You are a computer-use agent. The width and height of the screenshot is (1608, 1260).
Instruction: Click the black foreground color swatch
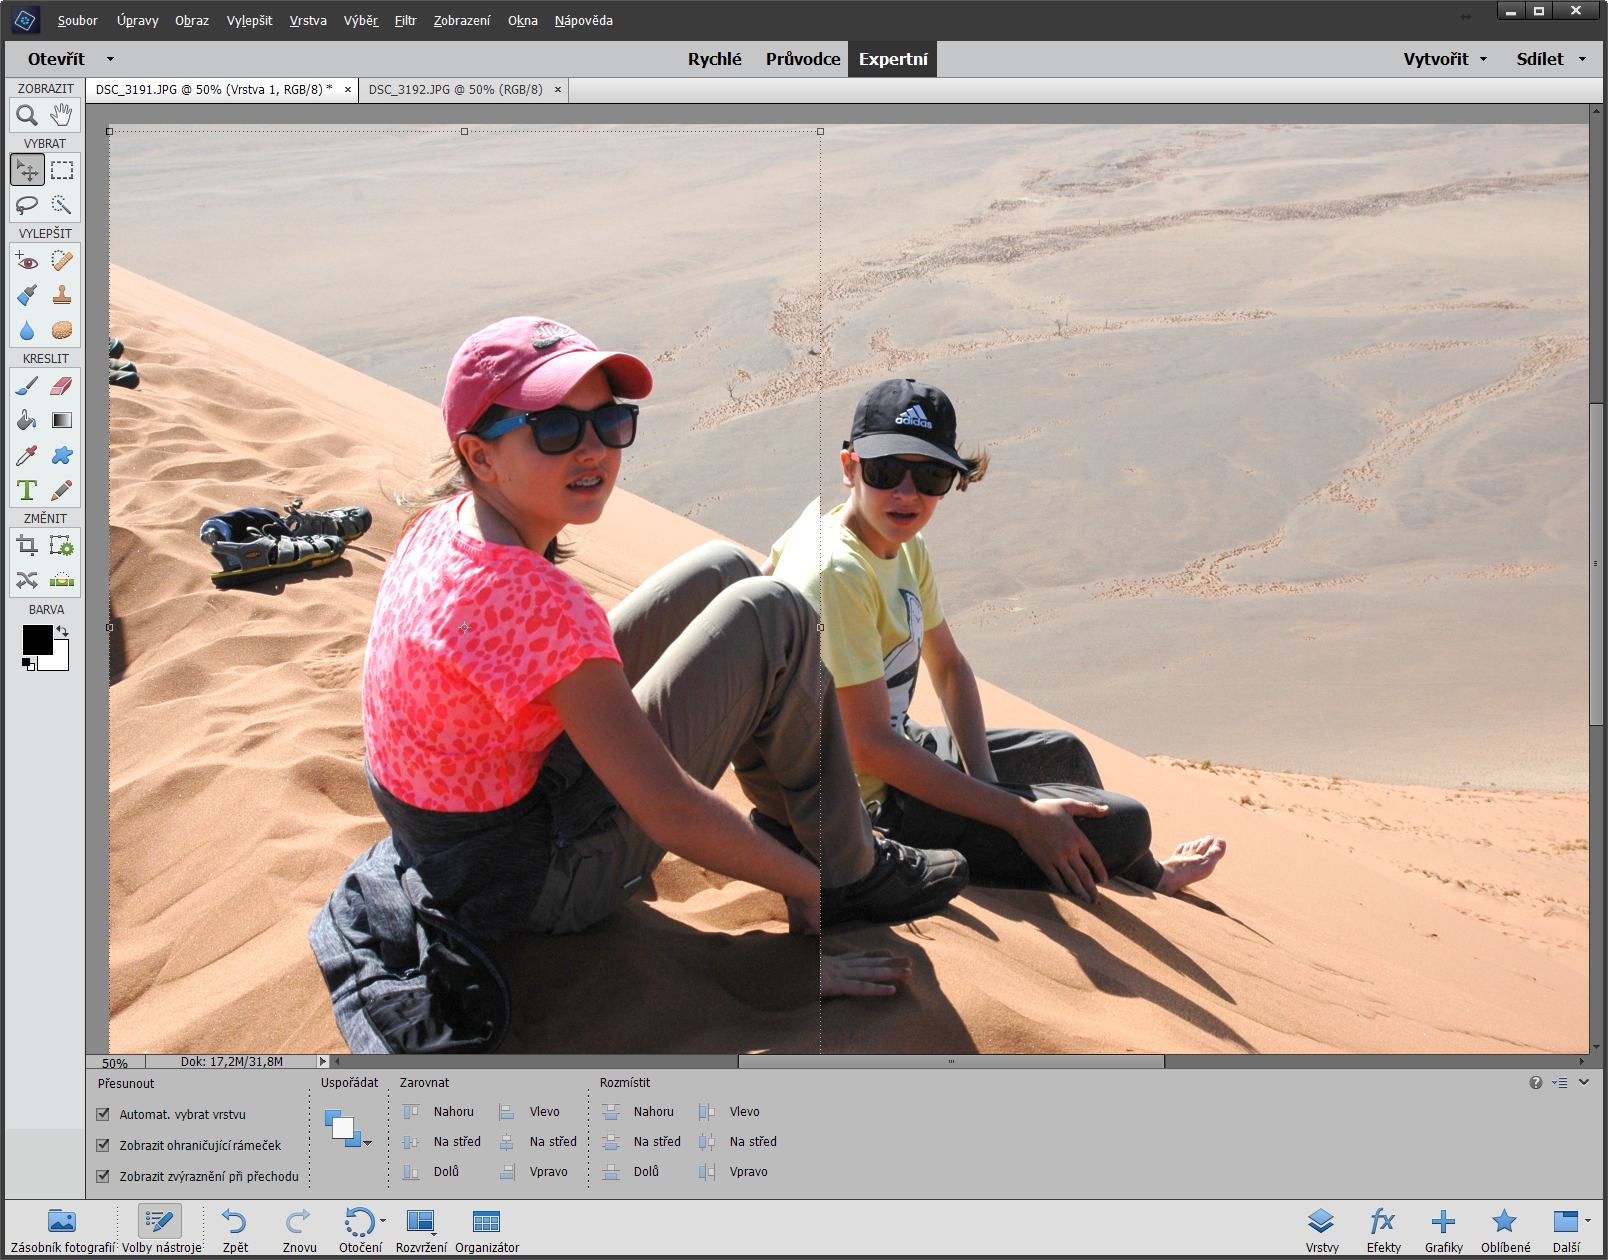click(x=38, y=640)
